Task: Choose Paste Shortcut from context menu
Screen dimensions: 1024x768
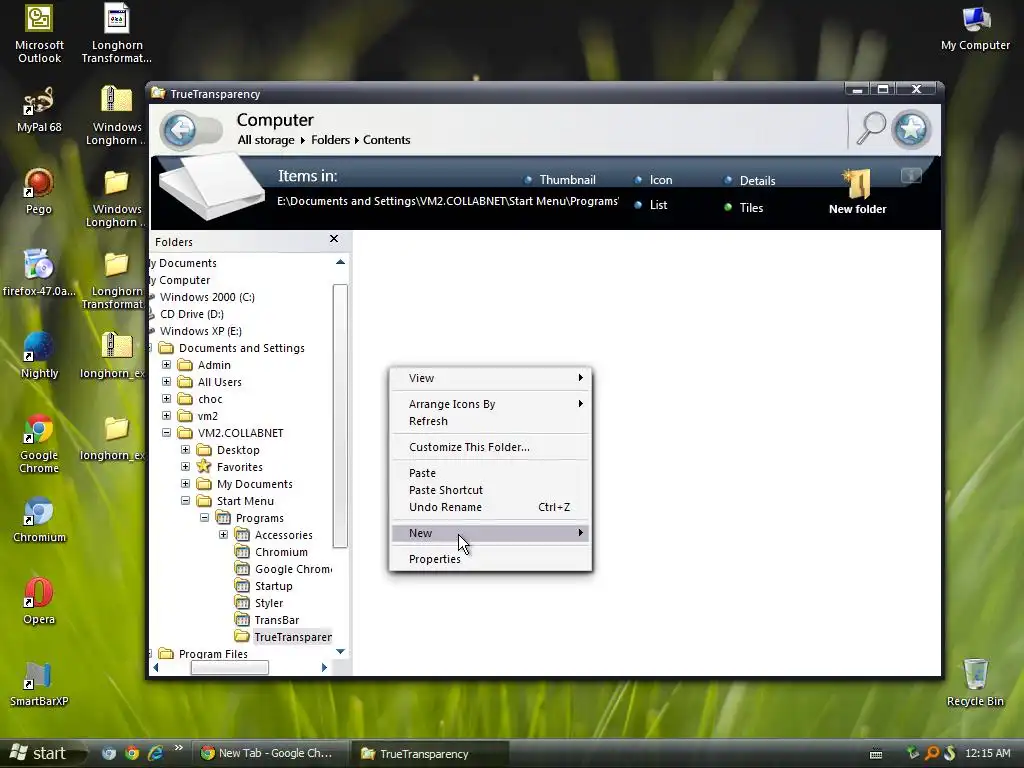Action: 490,490
